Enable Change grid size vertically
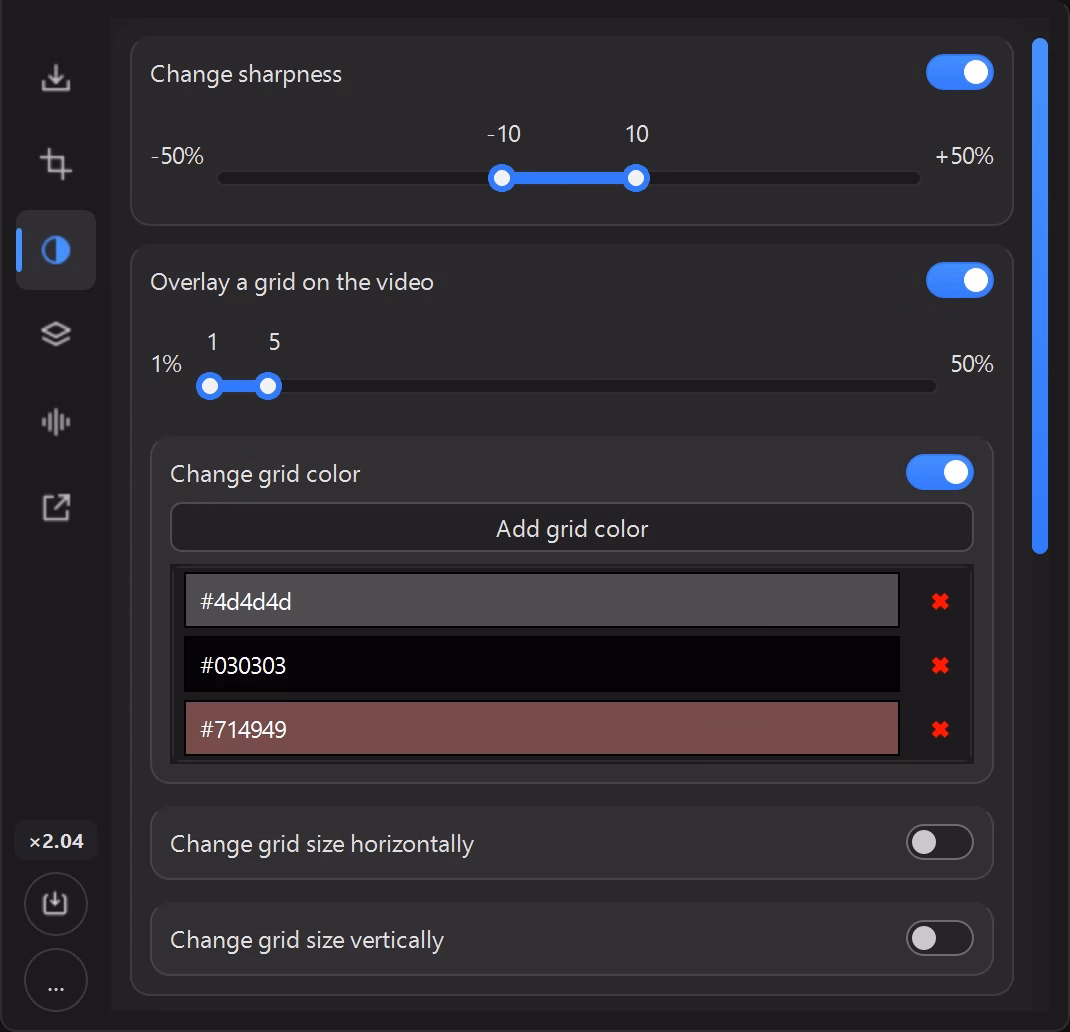 (940, 938)
